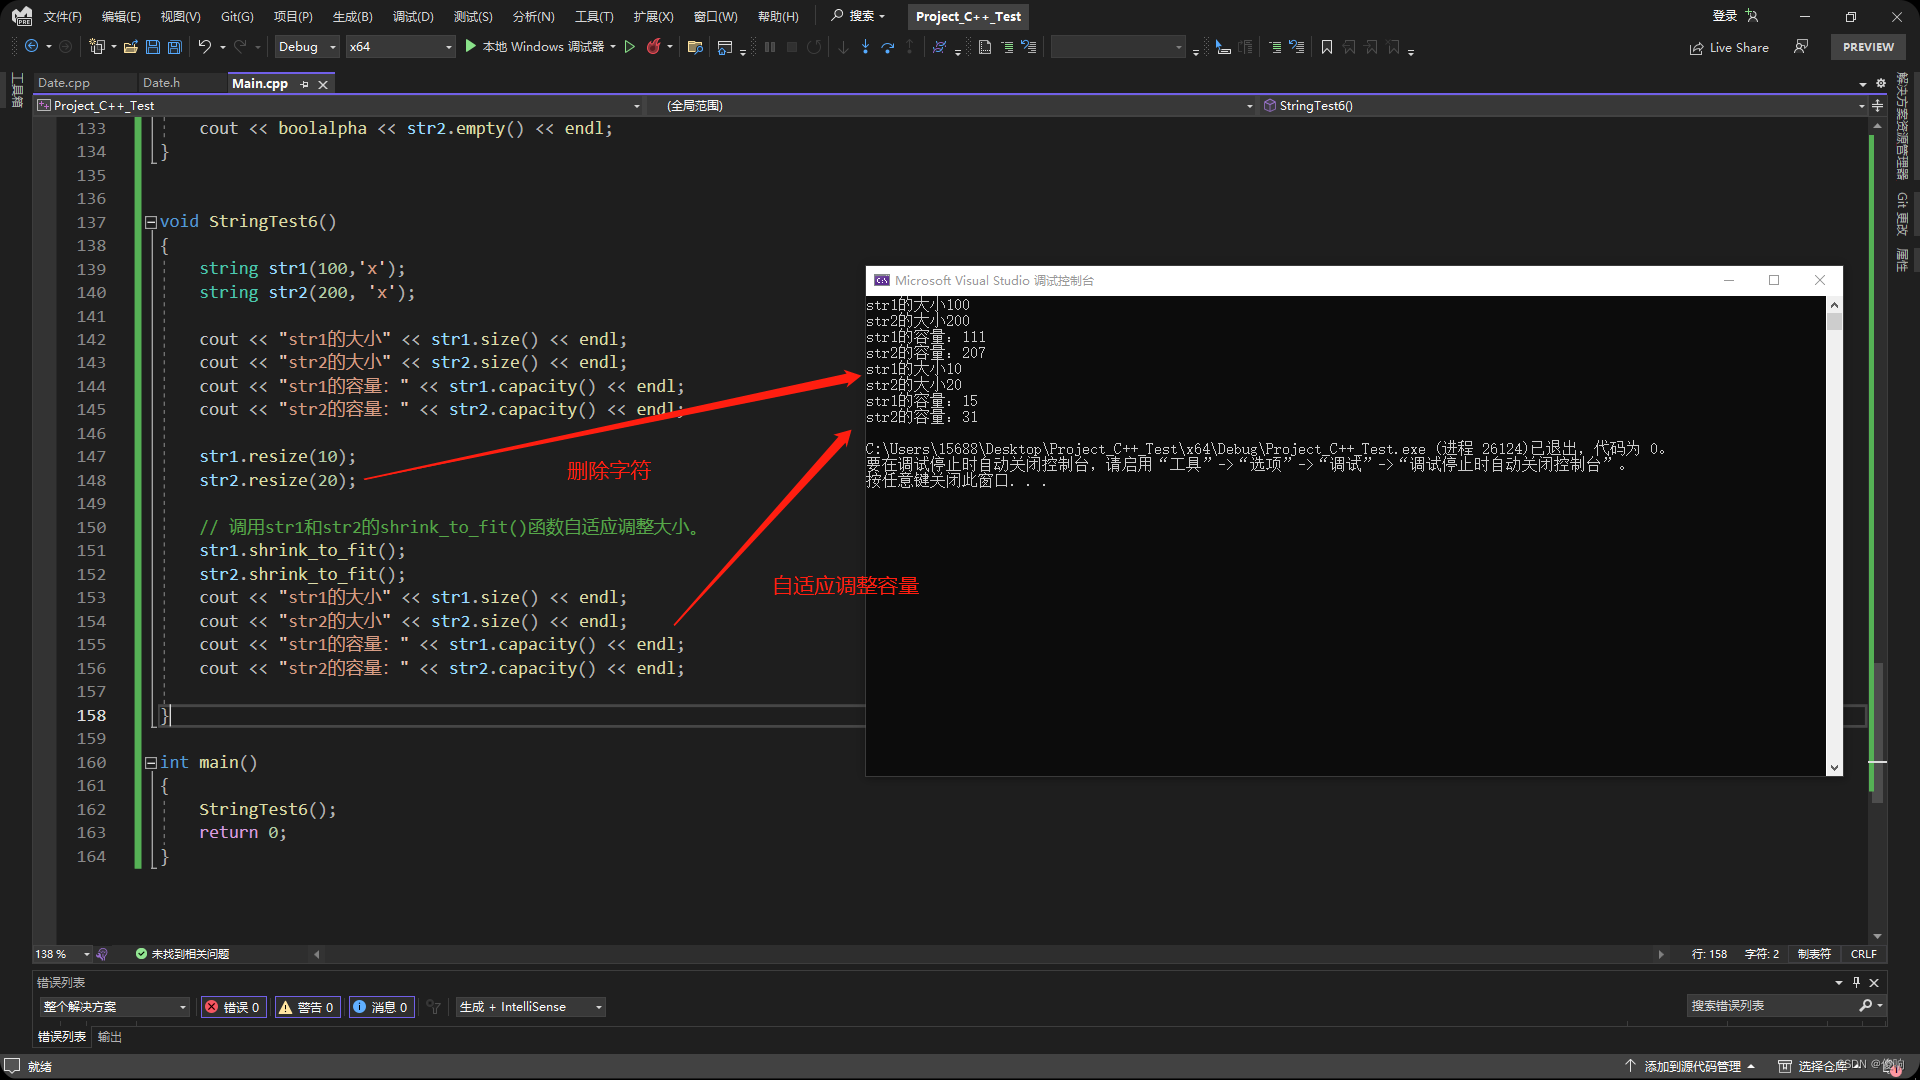1920x1080 pixels.
Task: Click the 制表符 indentation indicator
Action: [1814, 954]
